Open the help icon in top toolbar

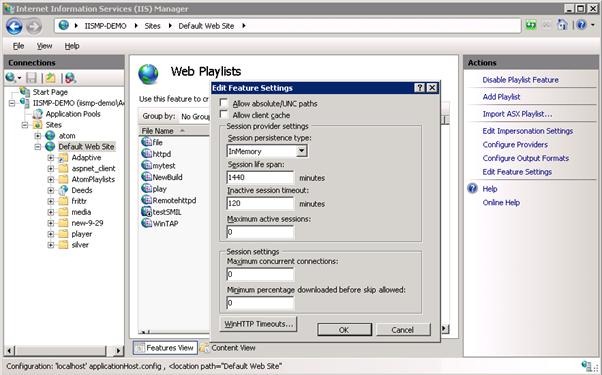point(582,25)
